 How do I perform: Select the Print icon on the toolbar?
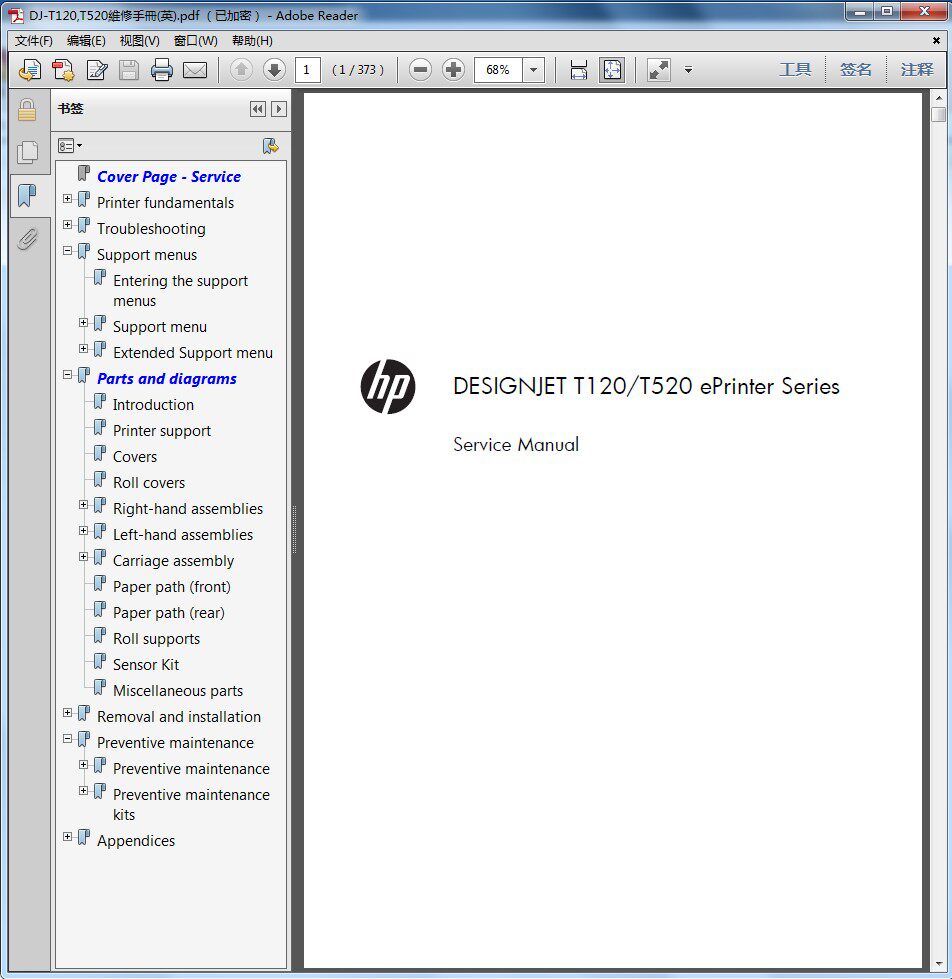162,70
